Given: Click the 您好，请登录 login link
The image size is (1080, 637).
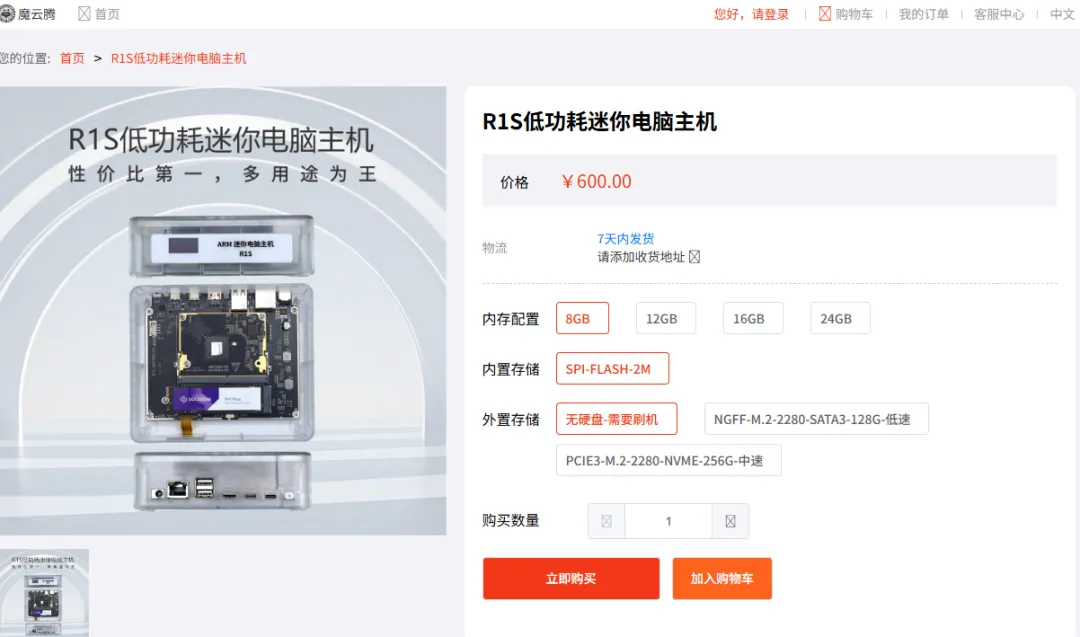Looking at the screenshot, I should click(x=751, y=14).
